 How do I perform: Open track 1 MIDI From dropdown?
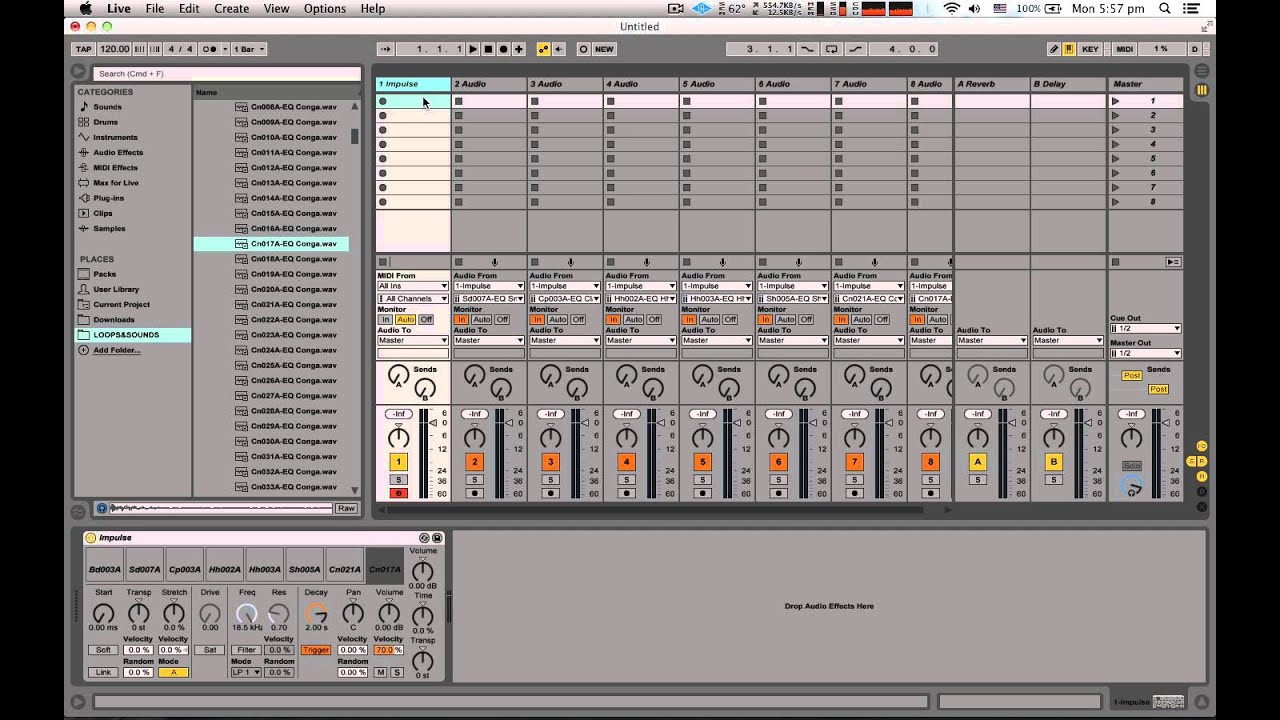pos(413,286)
